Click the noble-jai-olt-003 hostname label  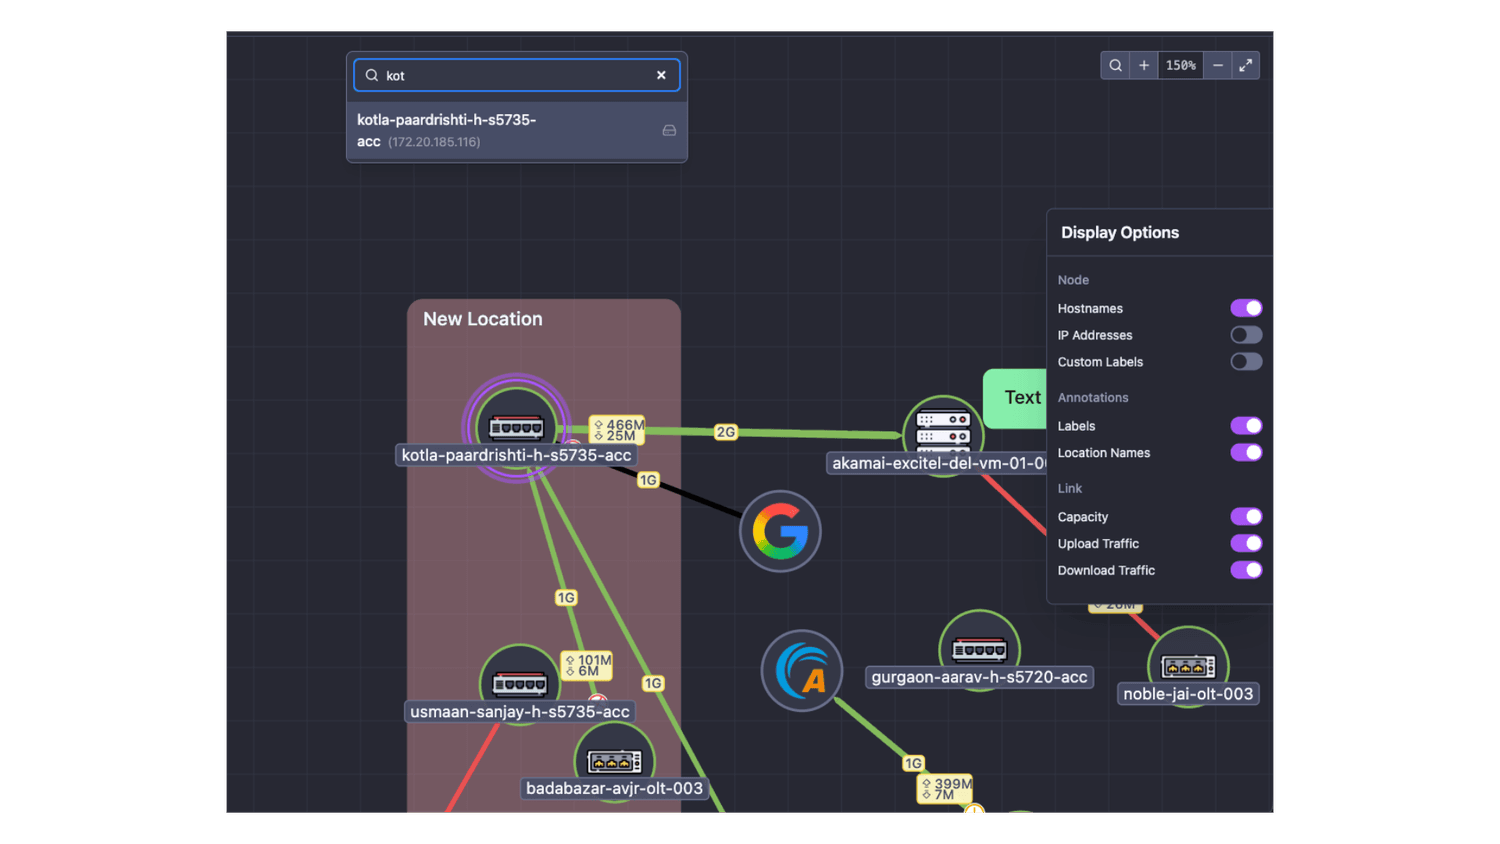[x=1188, y=694]
